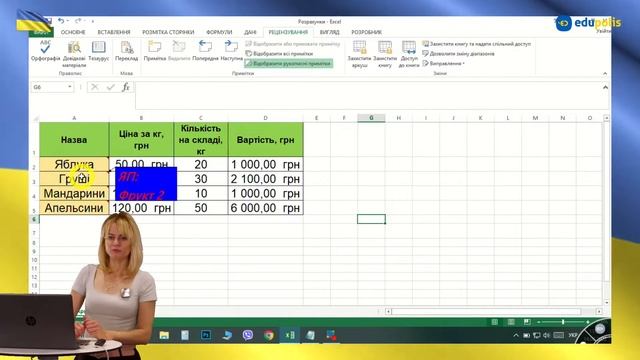Click the РЕЦЕНЗУВАННЯ active tab
This screenshot has height=360, width=640.
[288, 32]
